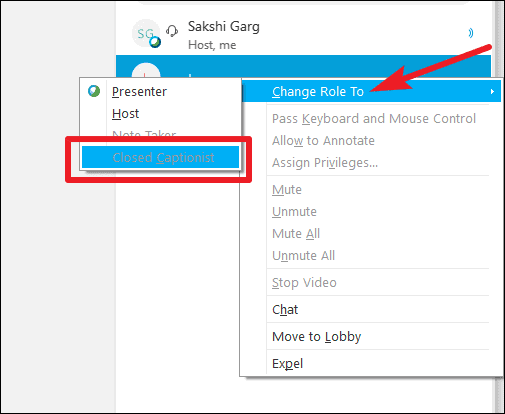Choose Allow to Annotate
The height and width of the screenshot is (414, 505).
(x=323, y=141)
